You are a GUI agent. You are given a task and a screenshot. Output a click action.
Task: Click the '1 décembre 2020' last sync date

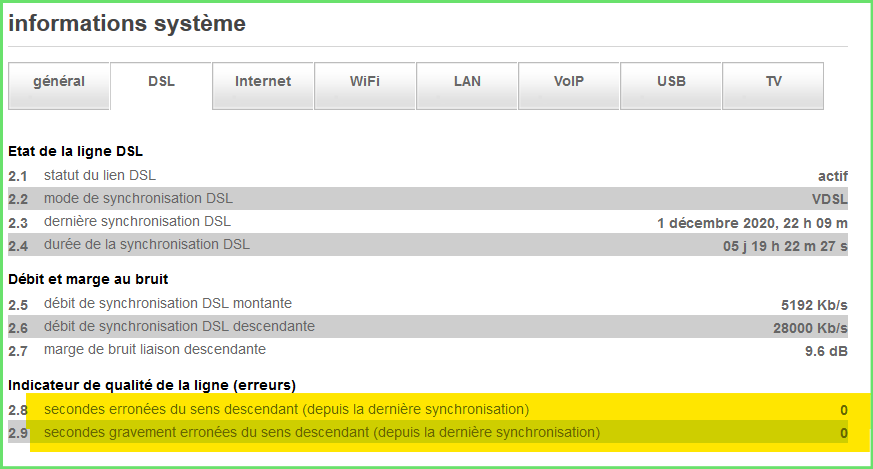point(752,222)
